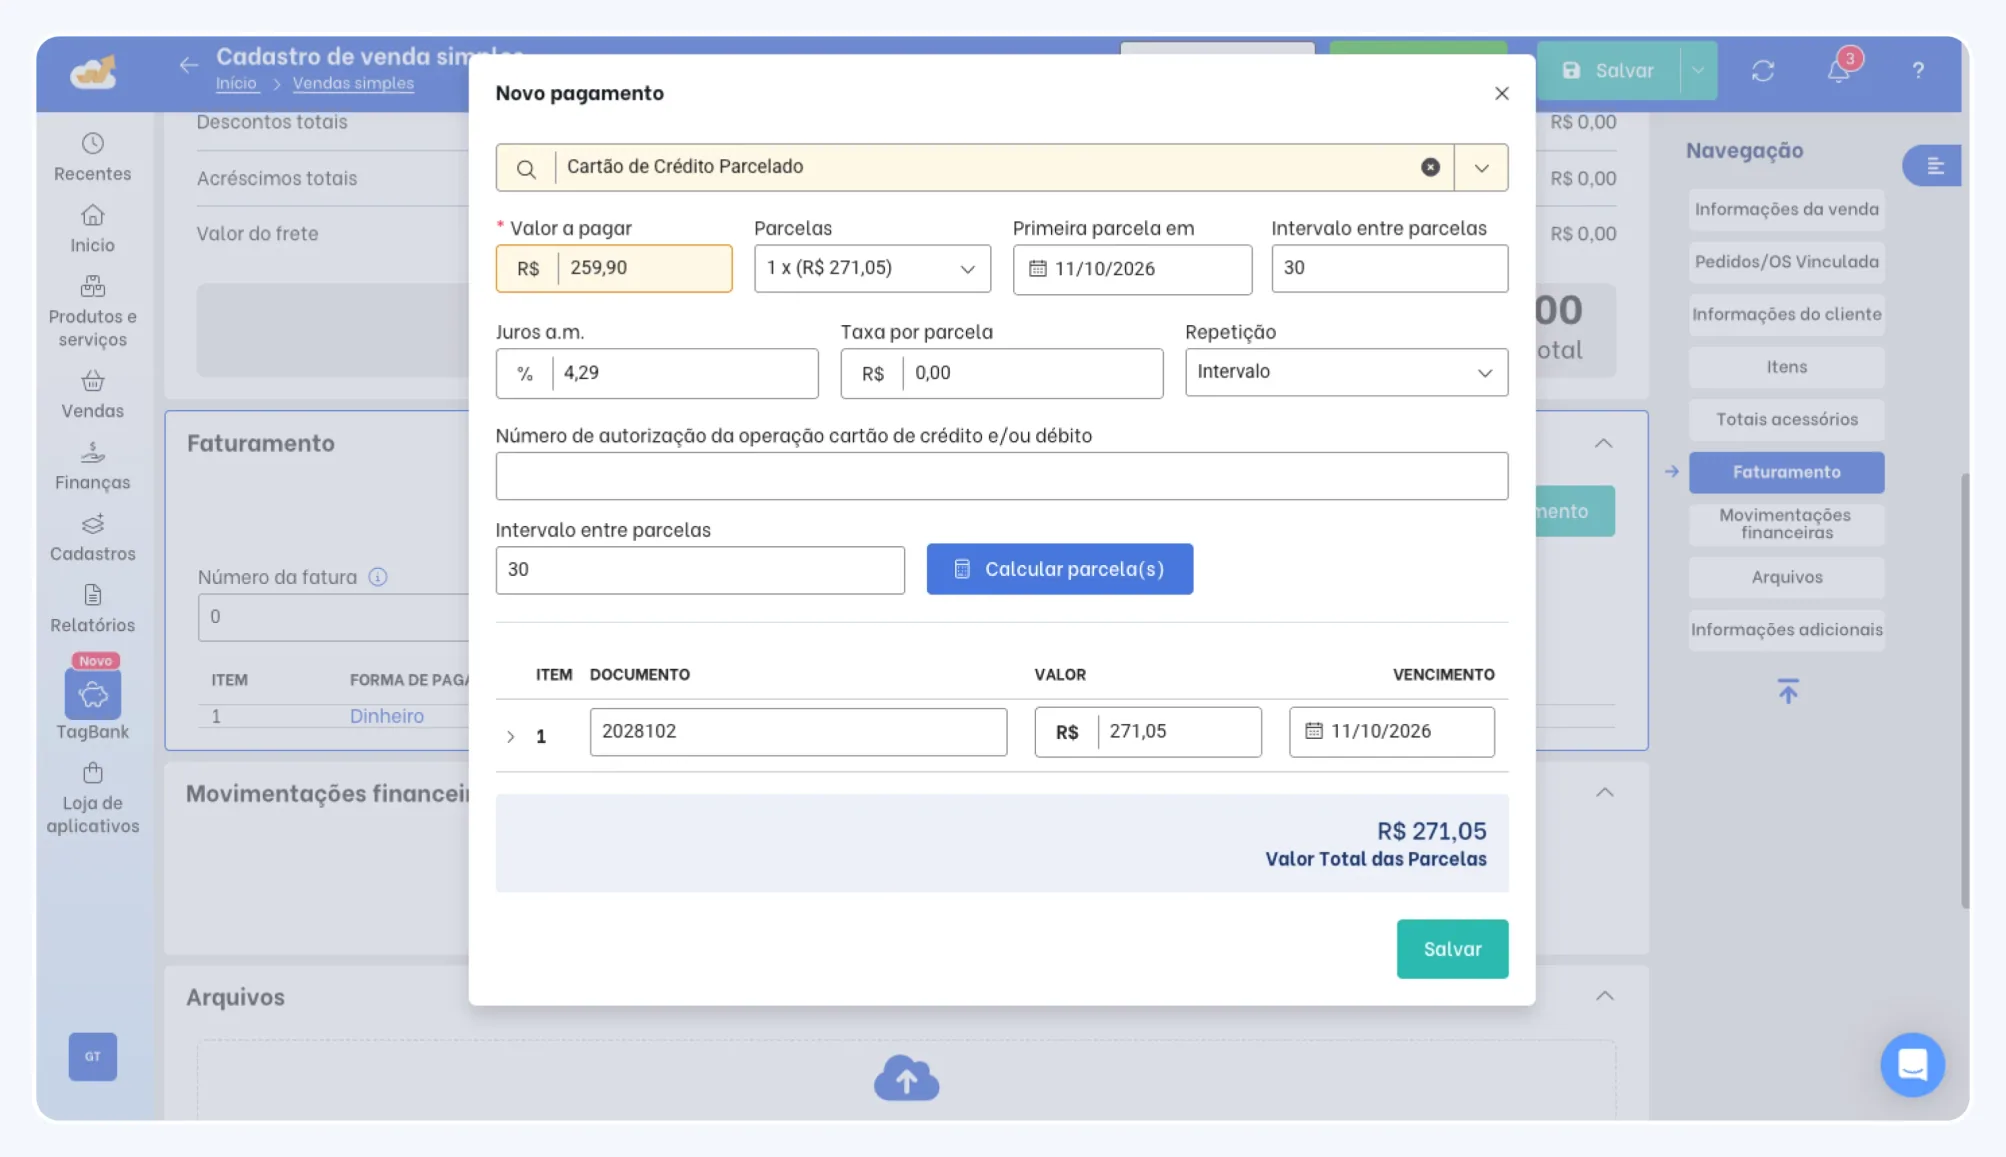Open the Parcelas dropdown
Viewport: 2006px width, 1157px height.
click(x=872, y=268)
